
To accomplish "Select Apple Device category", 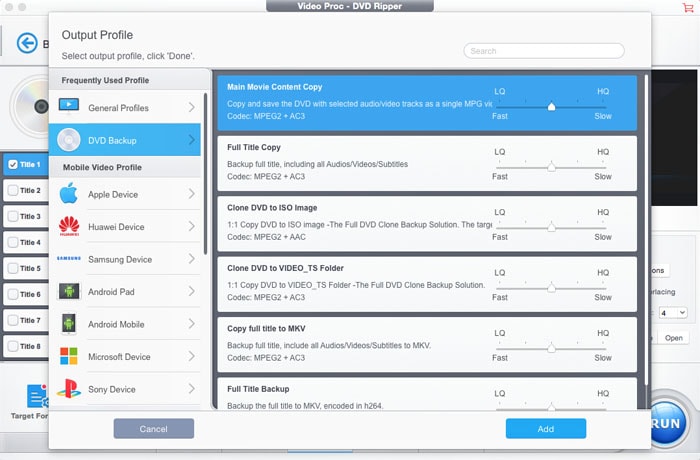I will point(125,194).
